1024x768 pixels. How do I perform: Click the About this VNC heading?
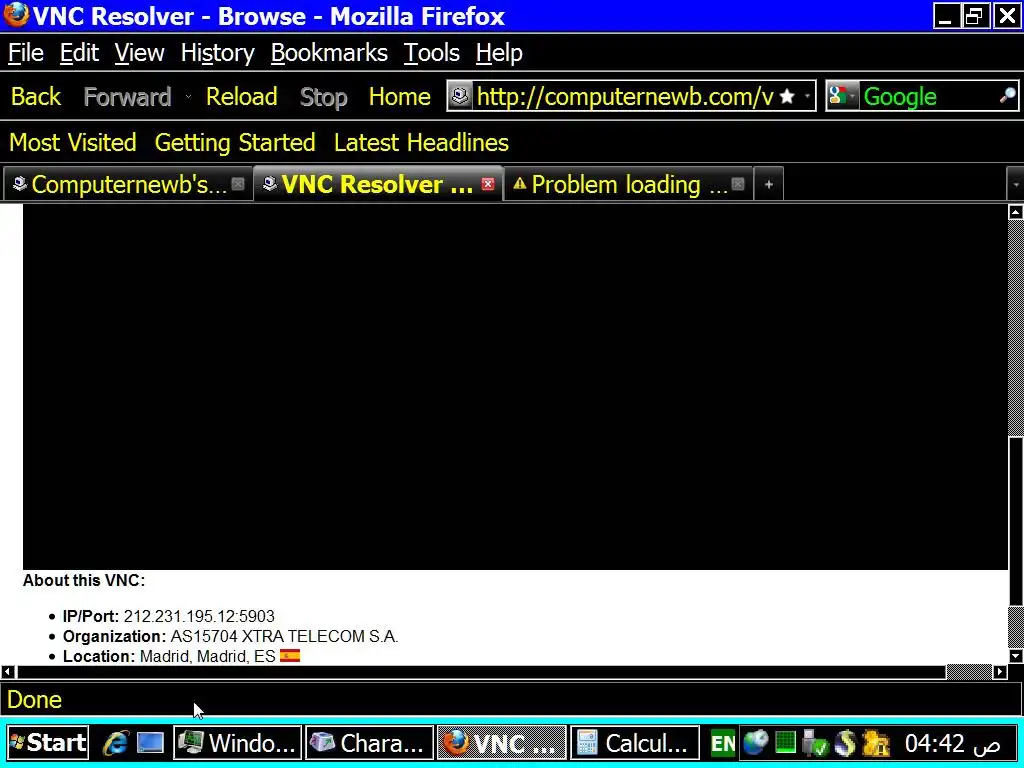coord(84,581)
